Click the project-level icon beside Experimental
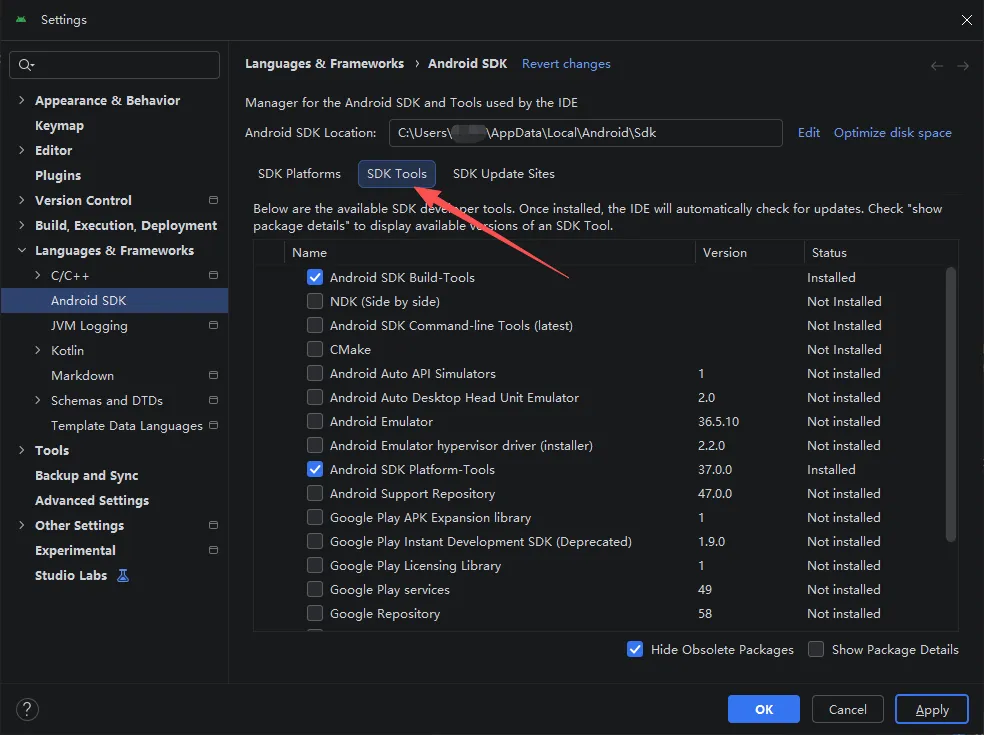 point(213,551)
